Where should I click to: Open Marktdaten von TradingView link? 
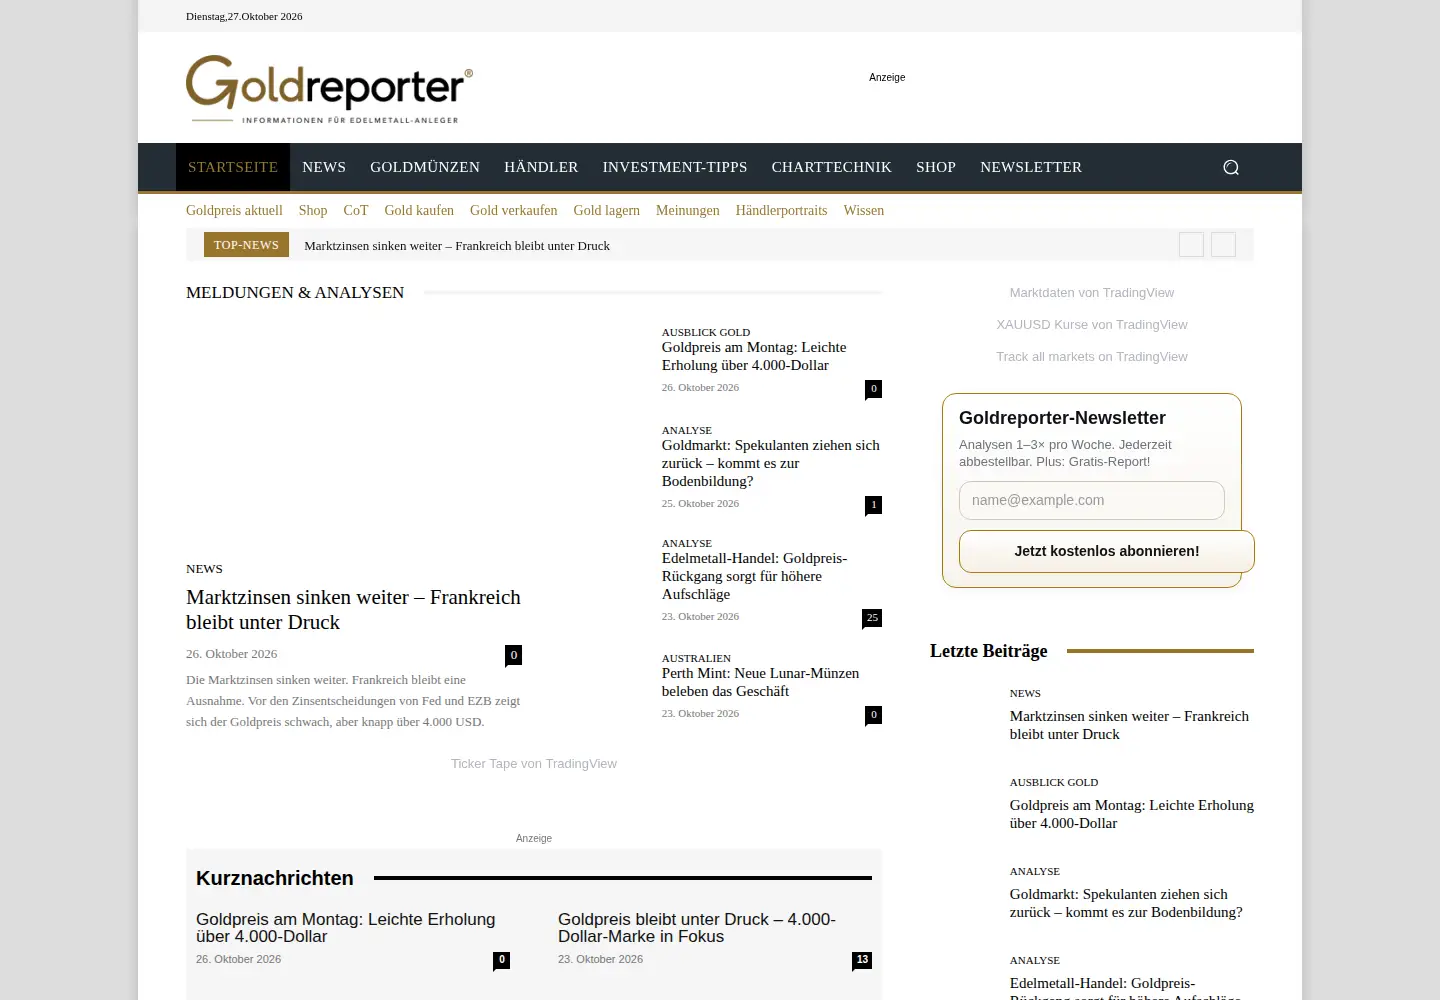pos(1092,293)
